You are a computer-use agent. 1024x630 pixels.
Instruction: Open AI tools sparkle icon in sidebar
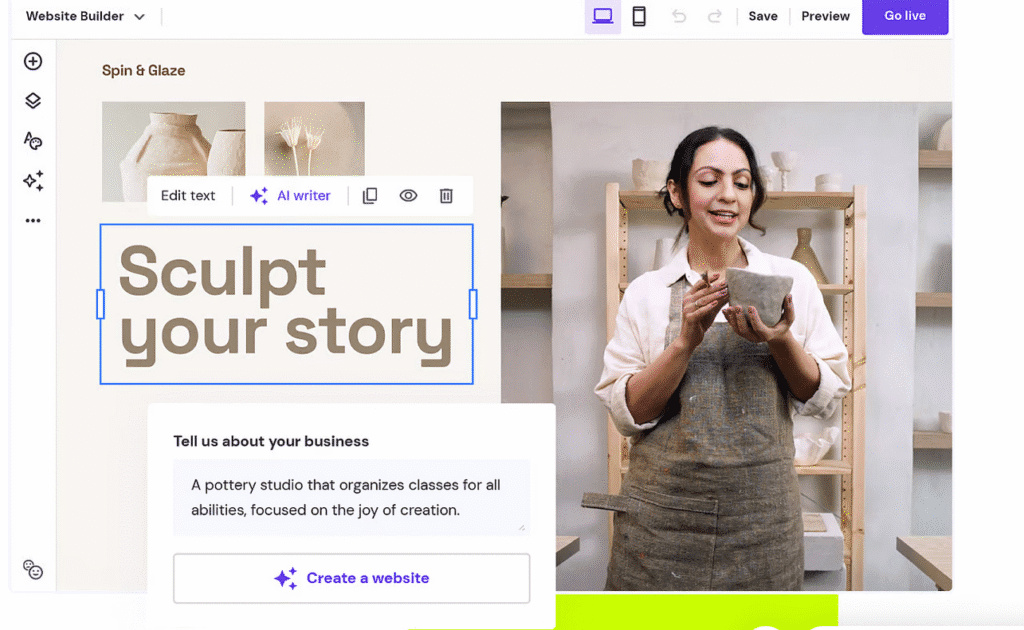coord(33,181)
